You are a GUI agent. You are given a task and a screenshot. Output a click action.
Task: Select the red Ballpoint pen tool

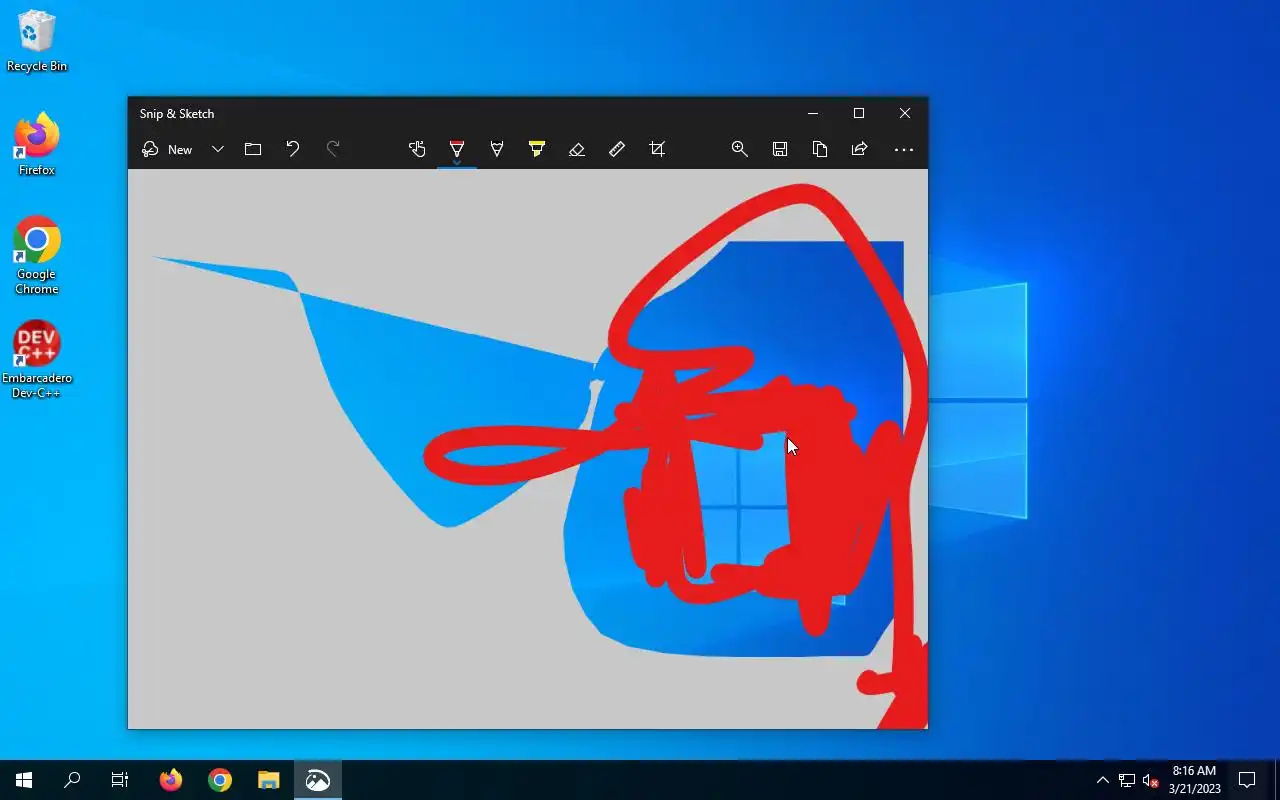coord(457,149)
